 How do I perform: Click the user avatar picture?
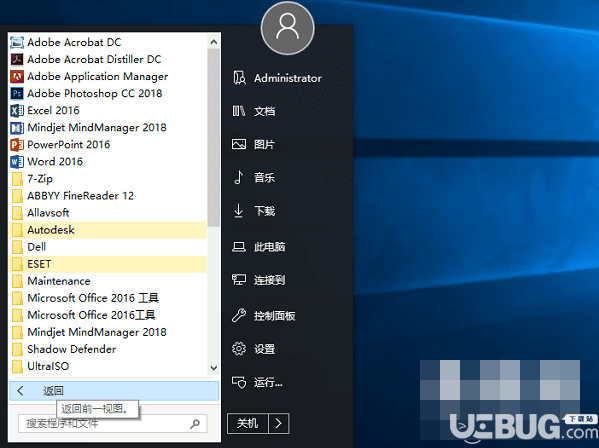(288, 28)
